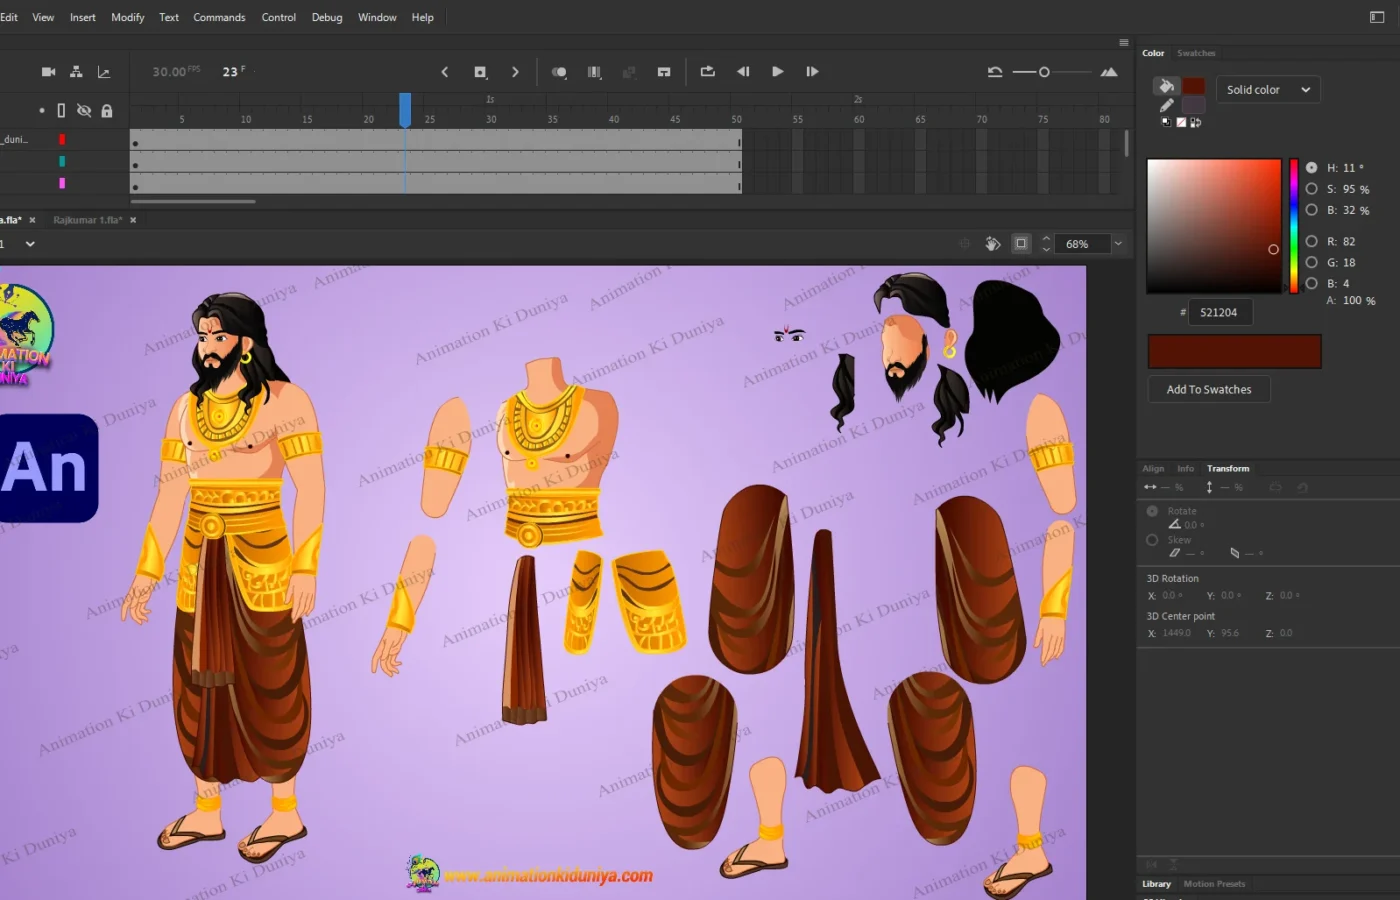Screen dimensions: 1400x900
Task: Open the Solid color type dropdown
Action: click(1268, 90)
